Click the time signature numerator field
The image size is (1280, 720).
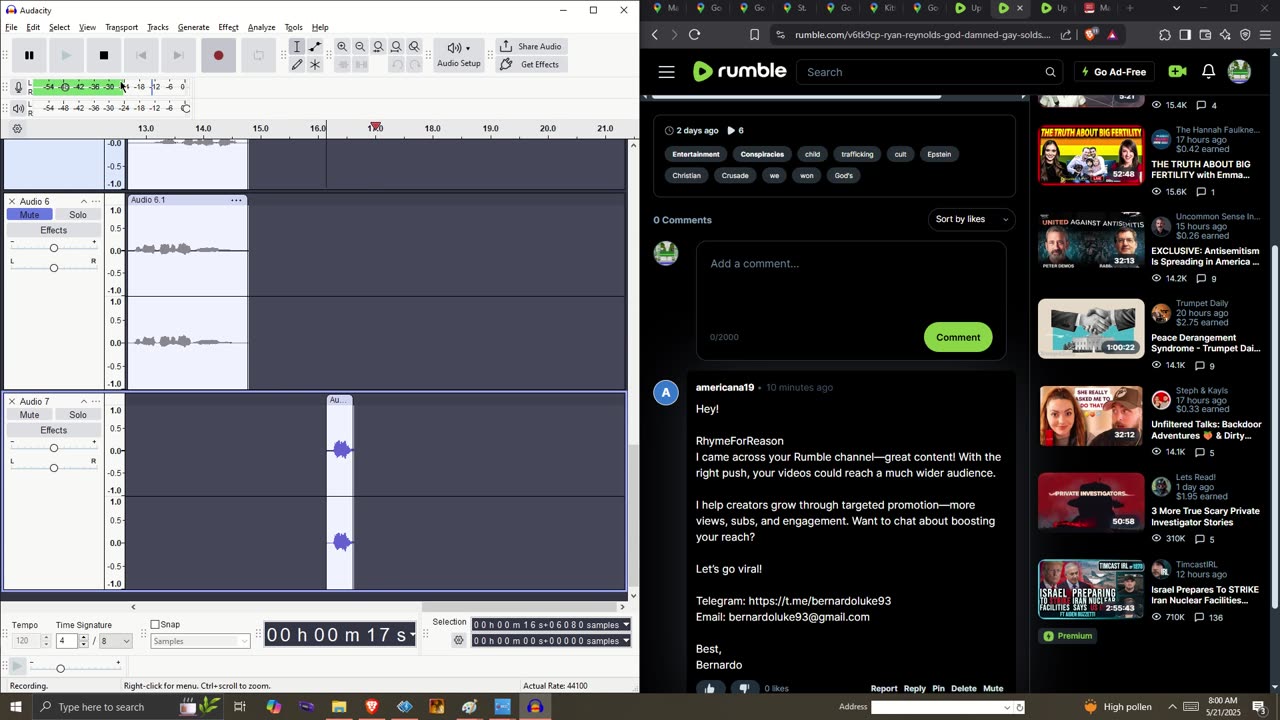(x=66, y=641)
